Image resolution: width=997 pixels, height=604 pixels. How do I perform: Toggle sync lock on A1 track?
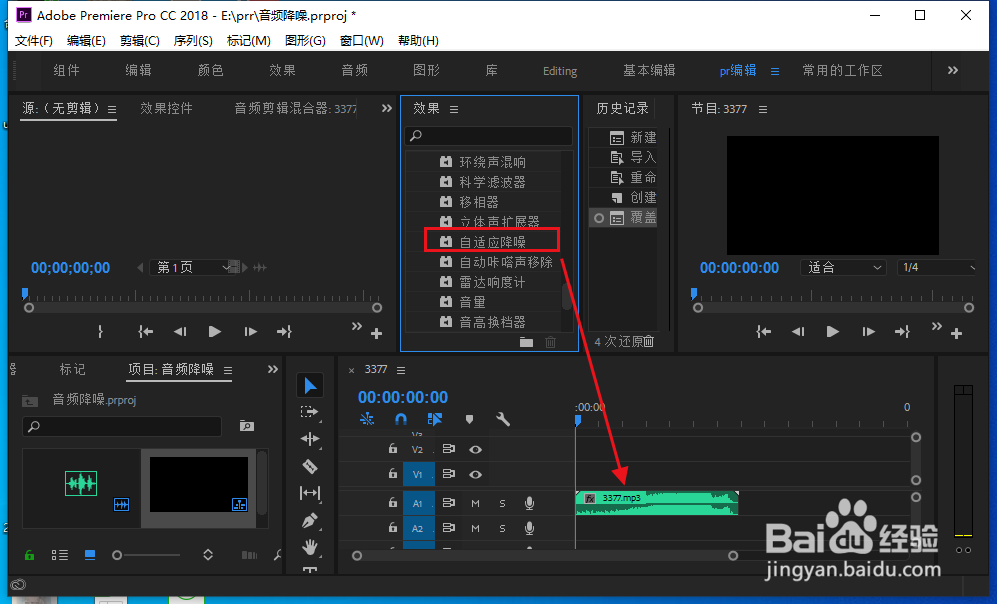(448, 503)
